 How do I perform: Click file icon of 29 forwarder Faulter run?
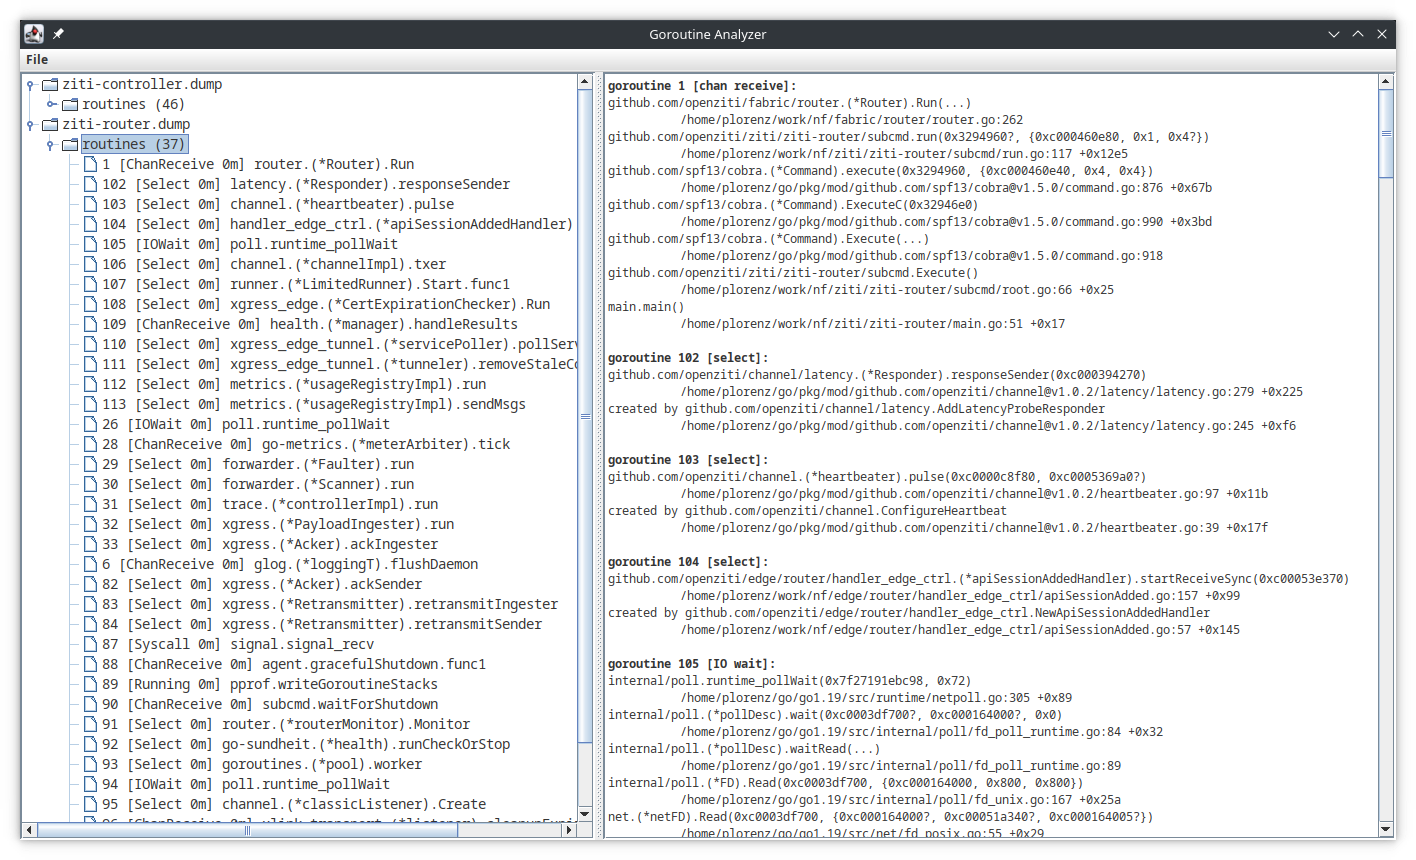[x=90, y=464]
